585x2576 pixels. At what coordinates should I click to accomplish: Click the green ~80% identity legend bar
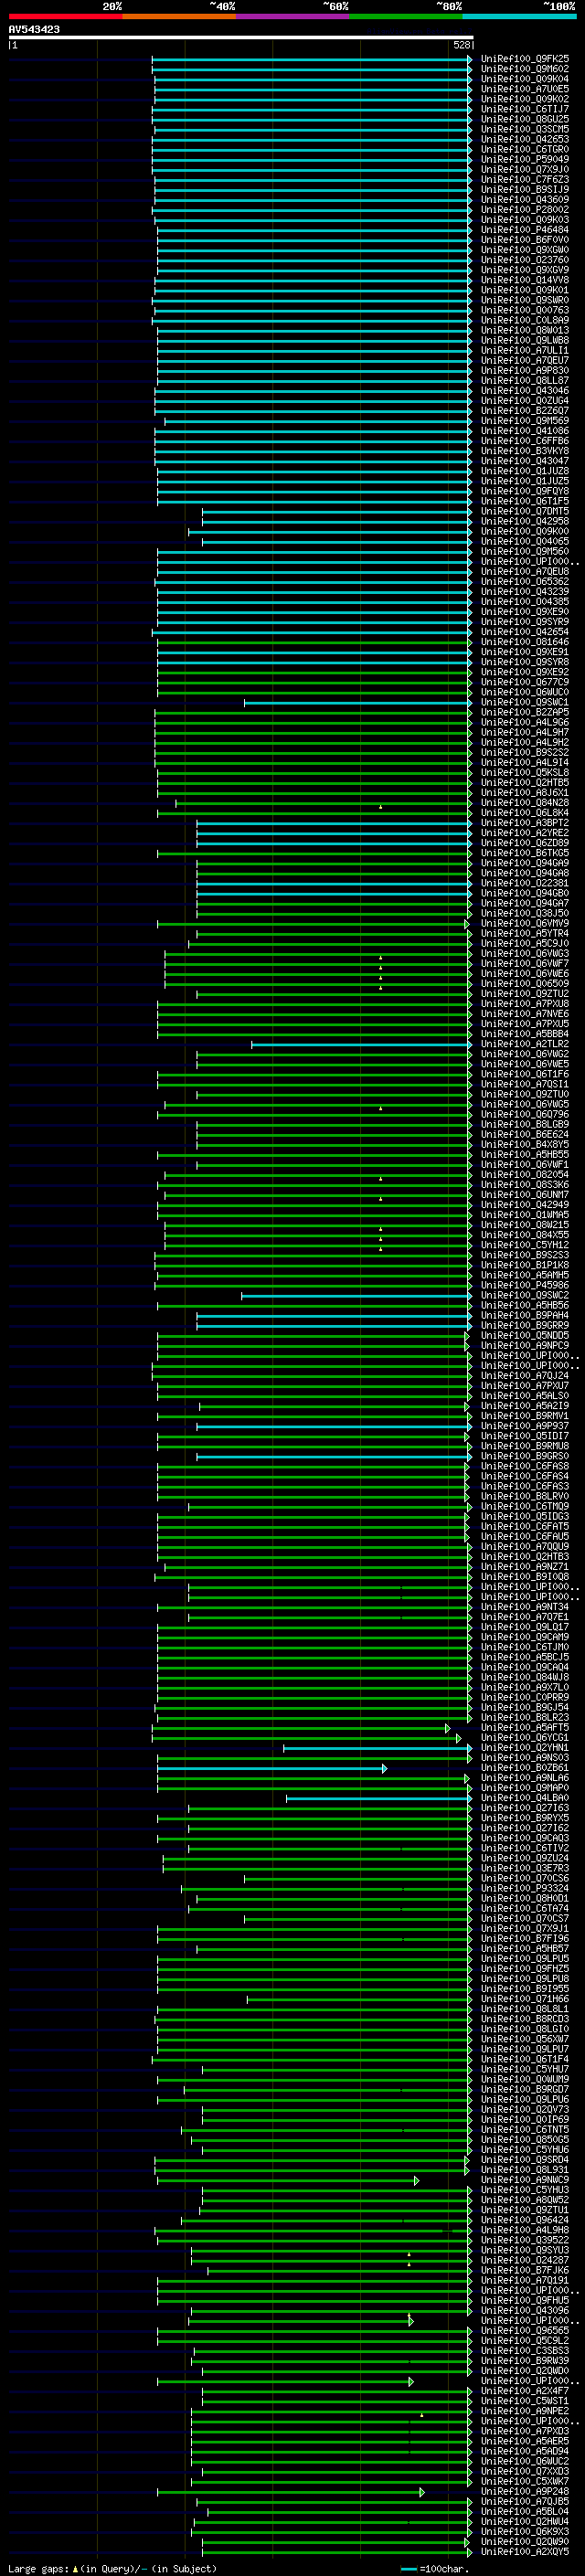(x=406, y=17)
